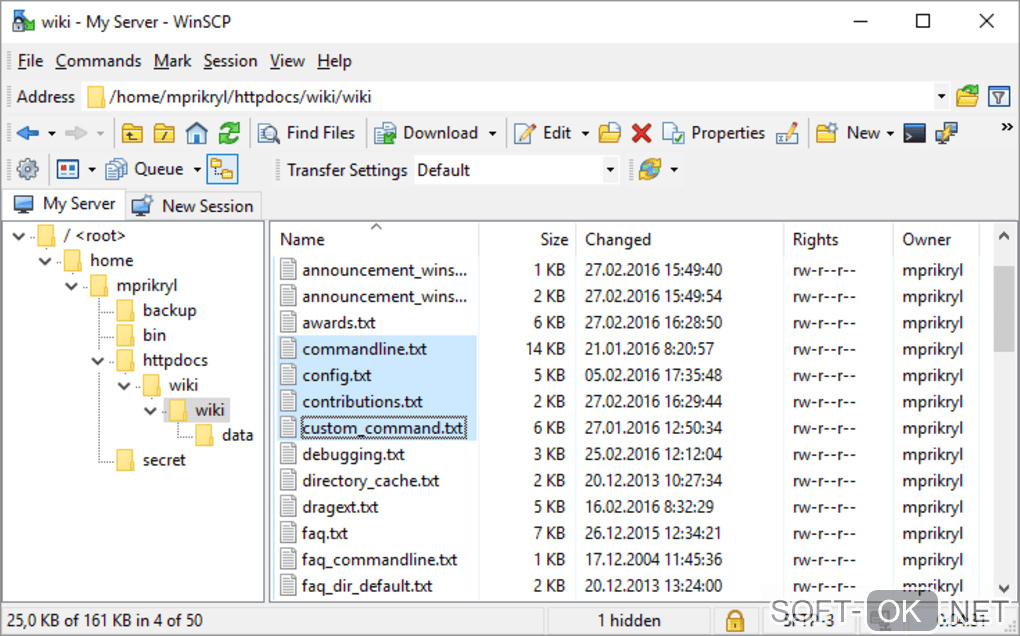
Task: Click the Edit file button
Action: [543, 133]
